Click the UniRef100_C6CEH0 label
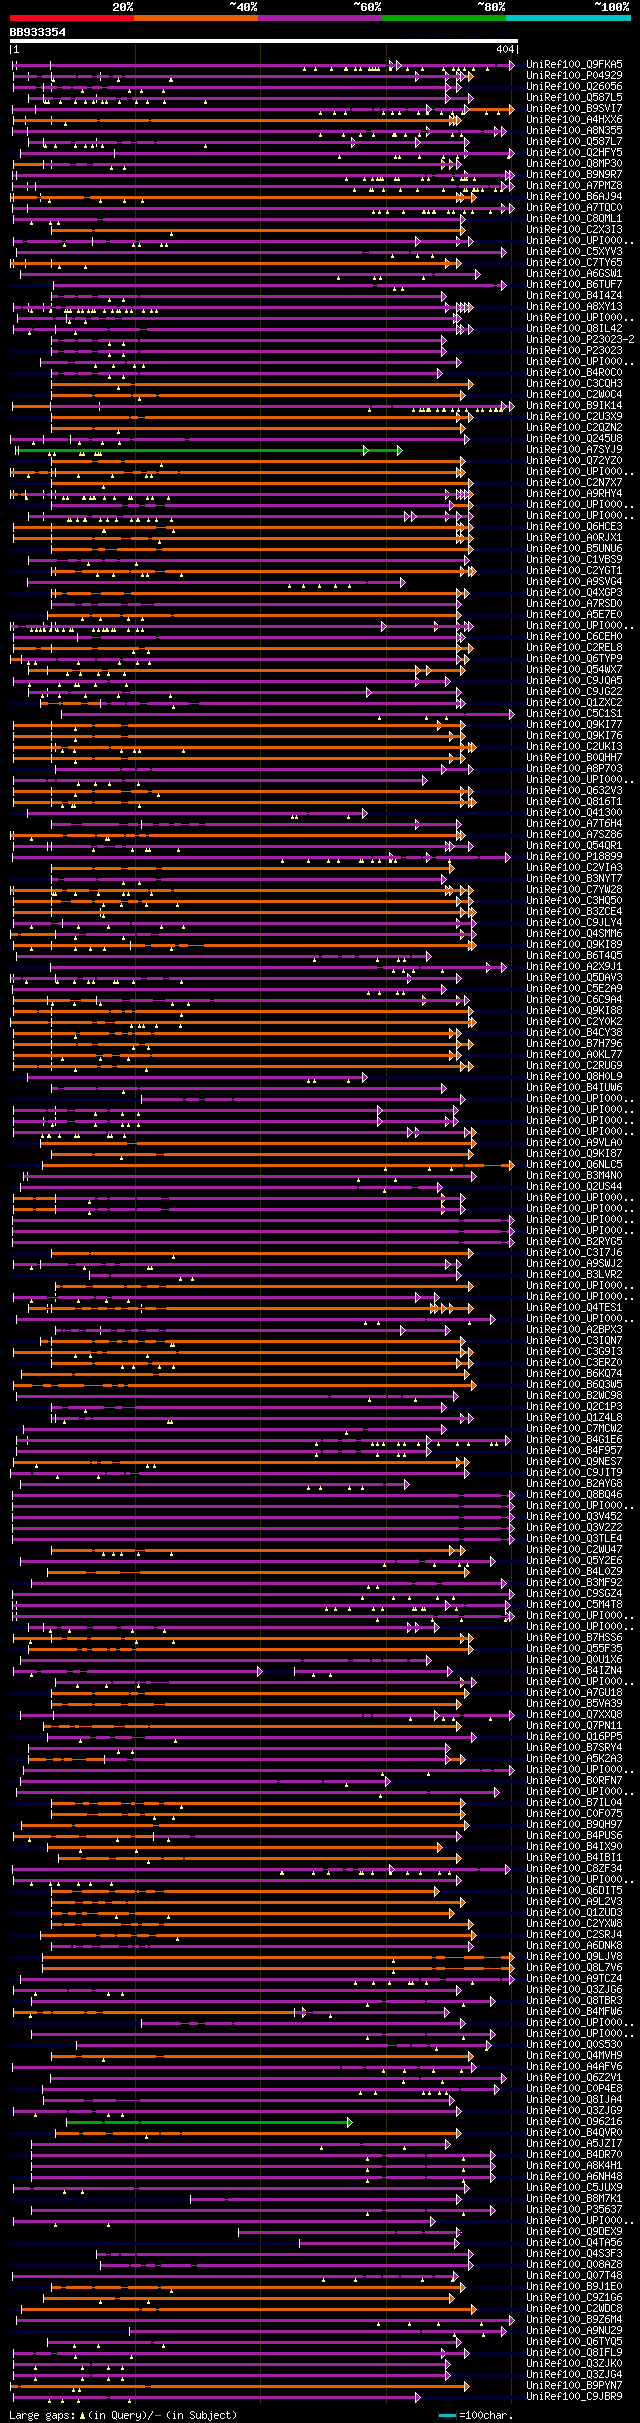 574,636
